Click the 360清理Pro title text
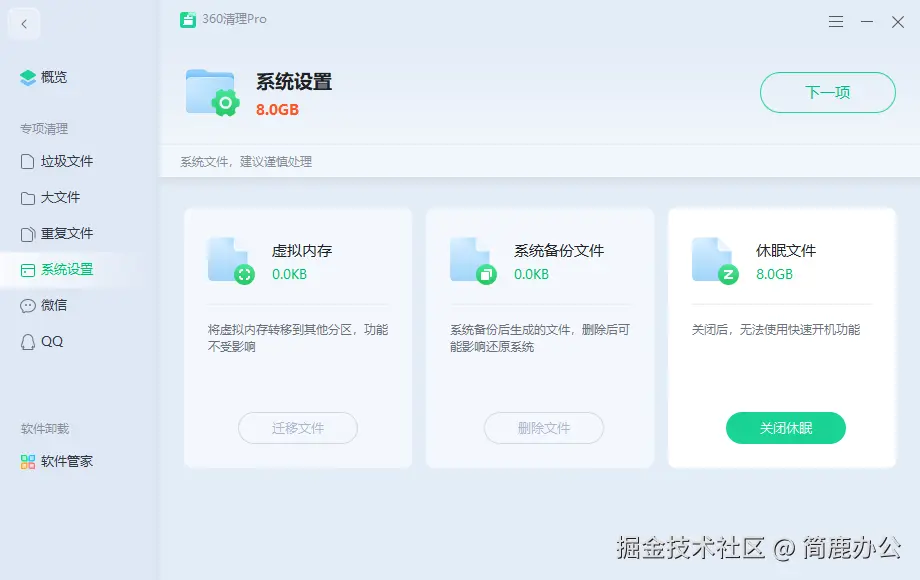The width and height of the screenshot is (920, 580). [x=234, y=19]
